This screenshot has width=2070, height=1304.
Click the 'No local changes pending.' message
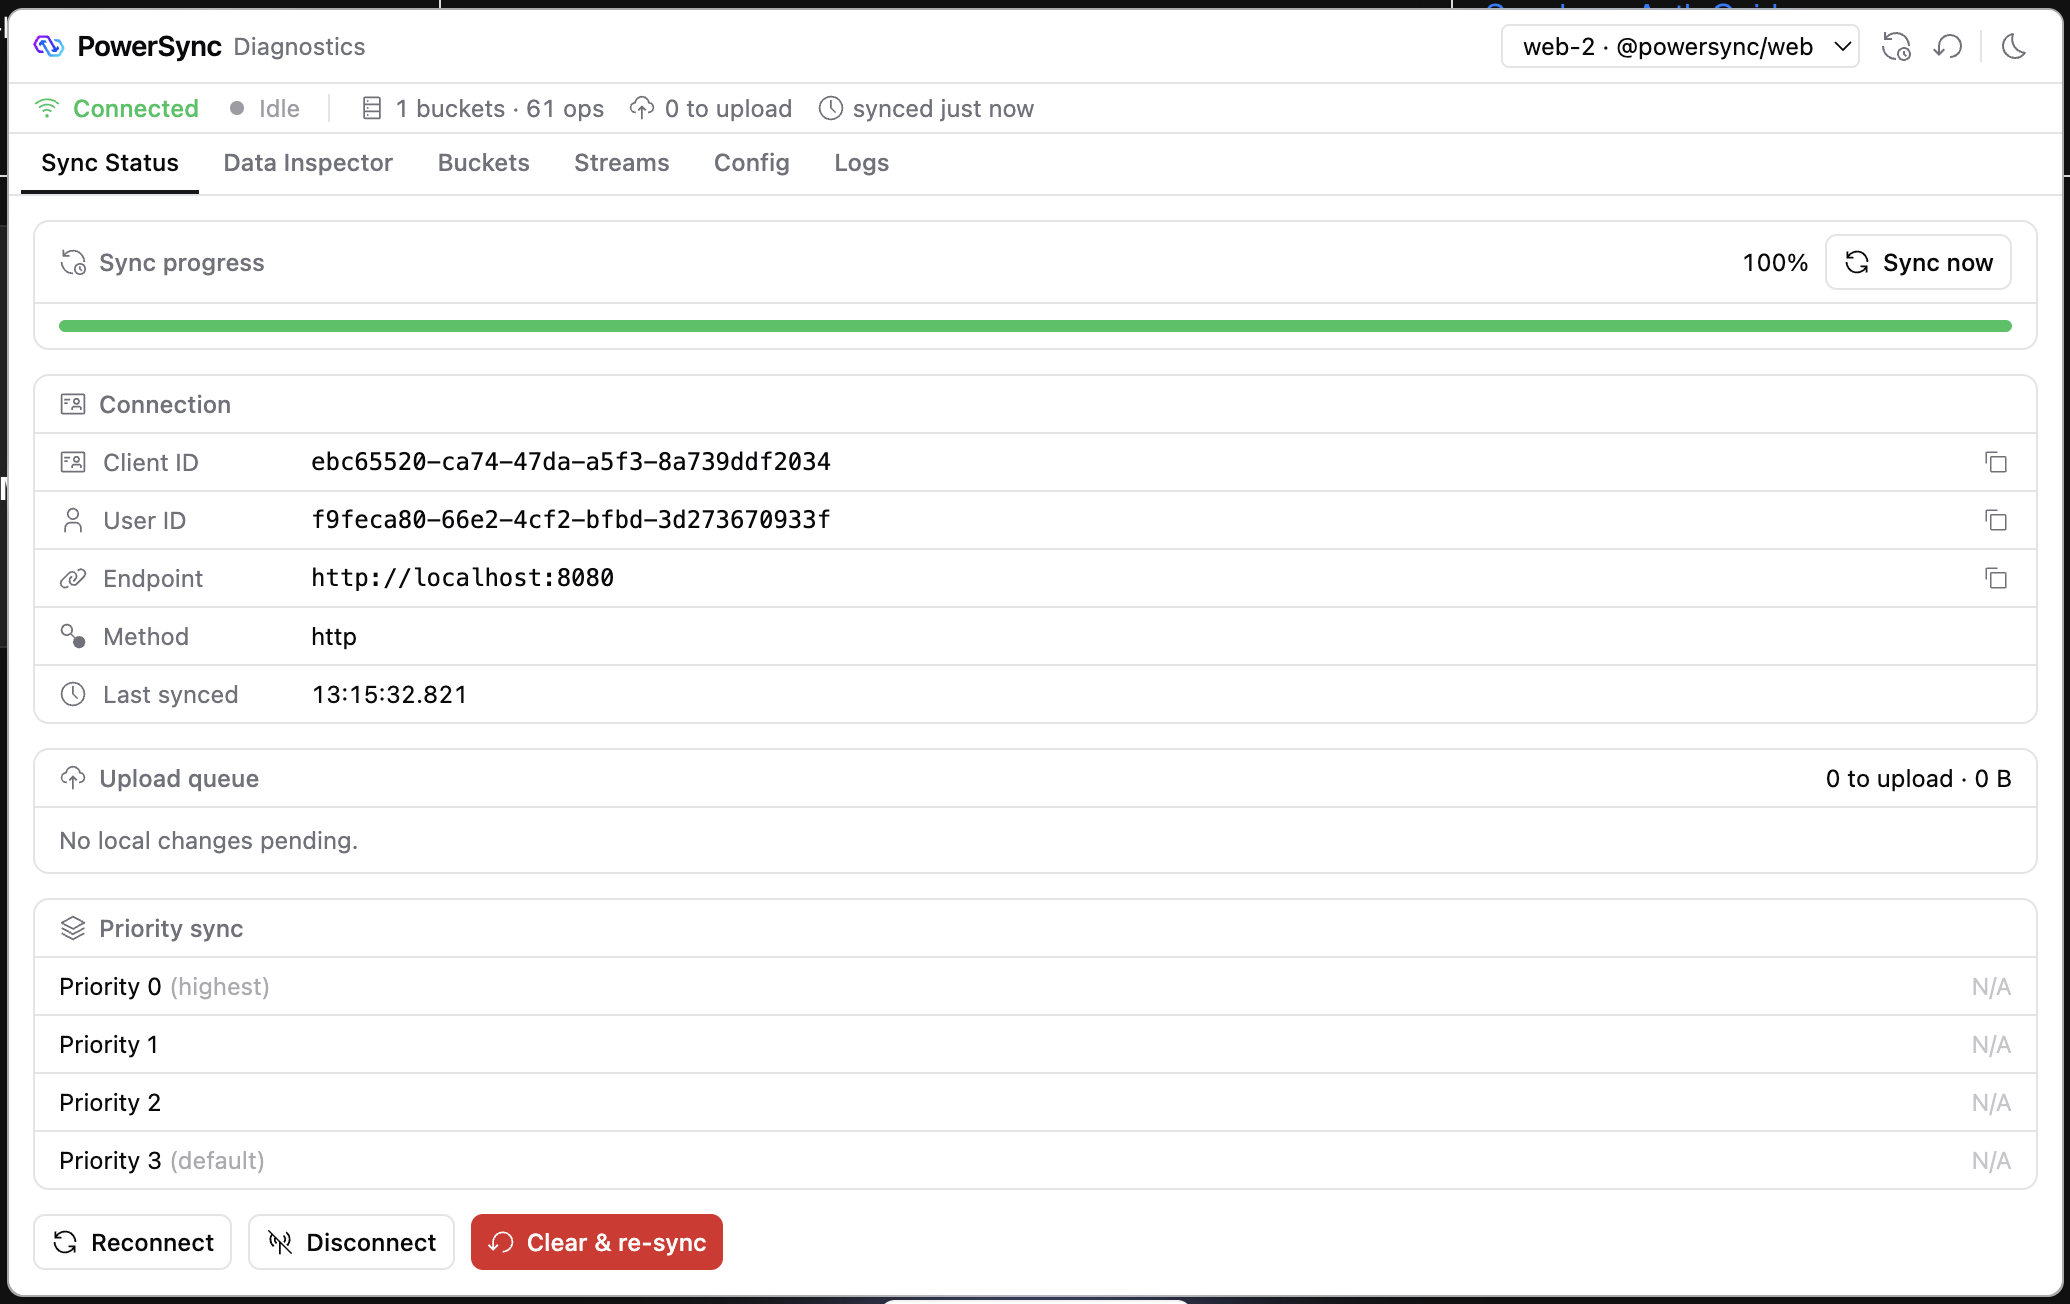(x=209, y=841)
